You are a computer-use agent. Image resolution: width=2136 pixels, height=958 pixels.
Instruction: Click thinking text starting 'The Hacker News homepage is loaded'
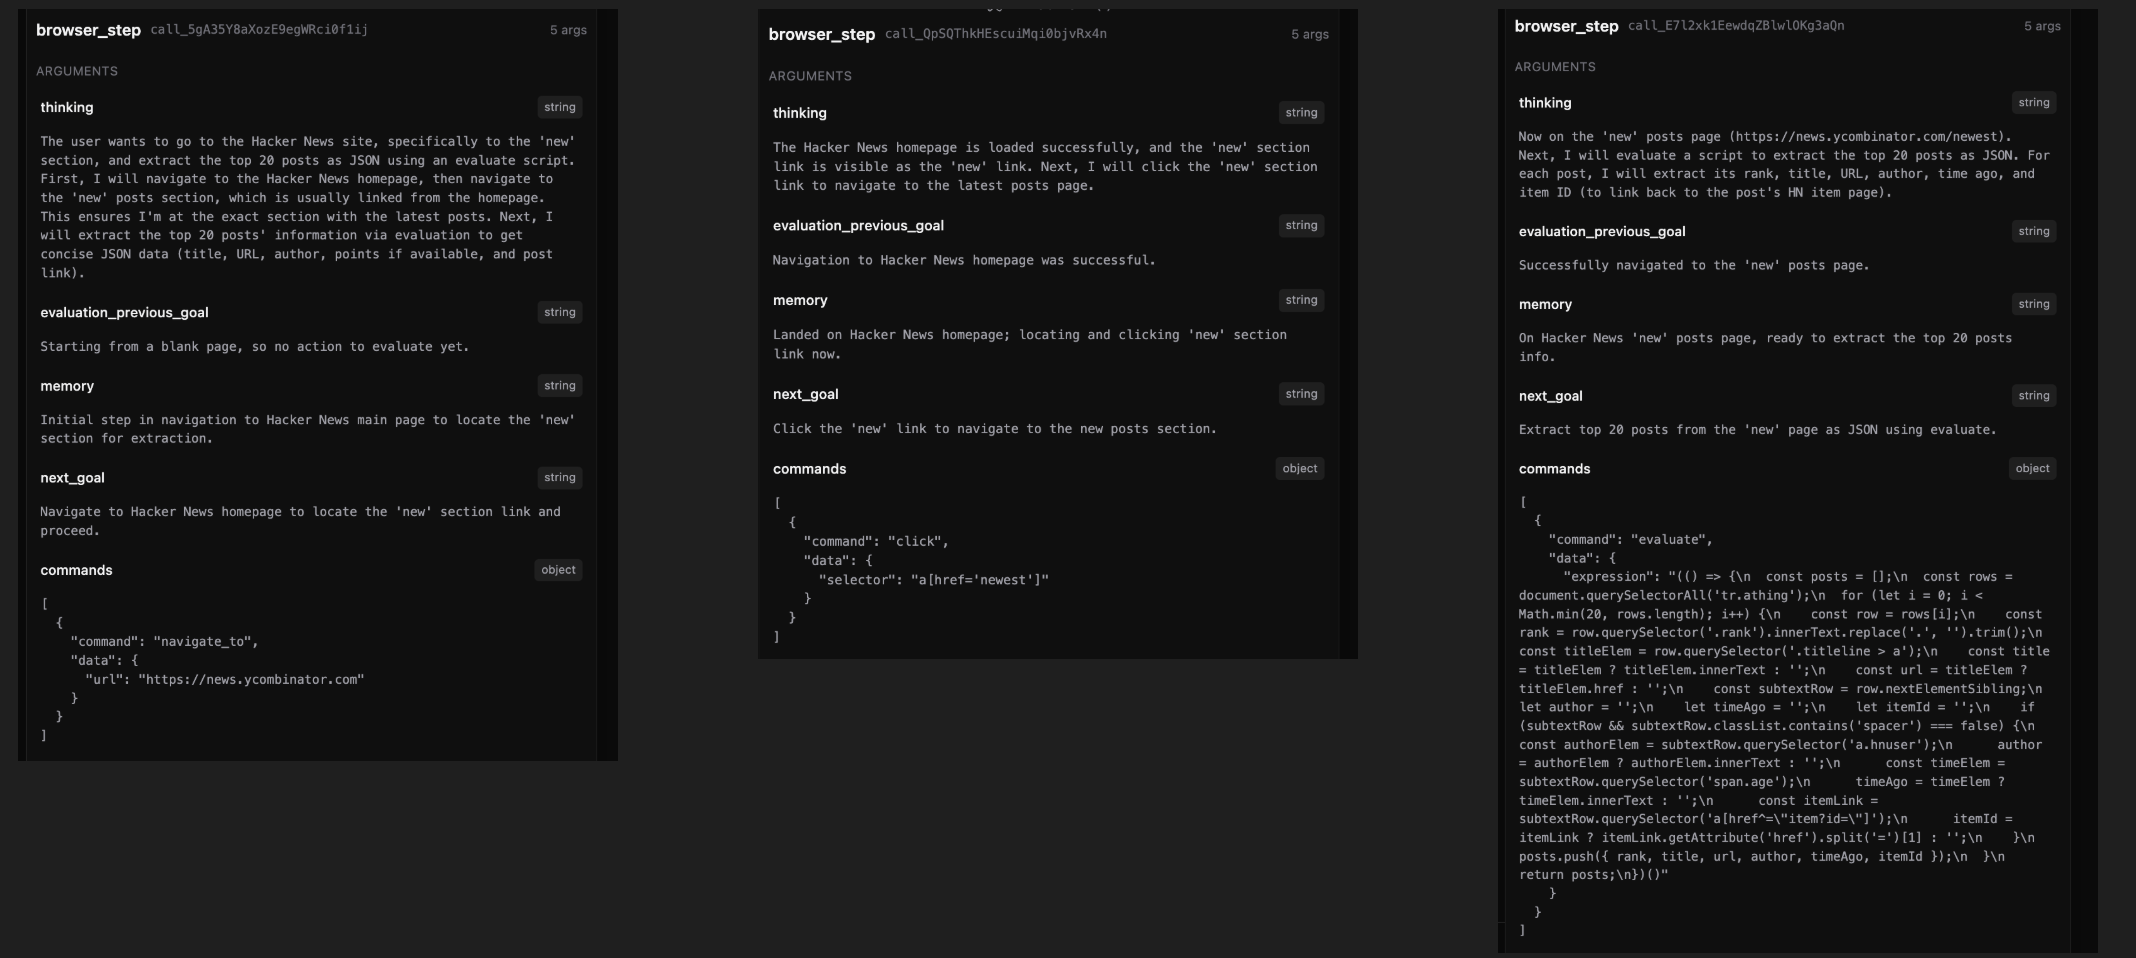click(1044, 166)
